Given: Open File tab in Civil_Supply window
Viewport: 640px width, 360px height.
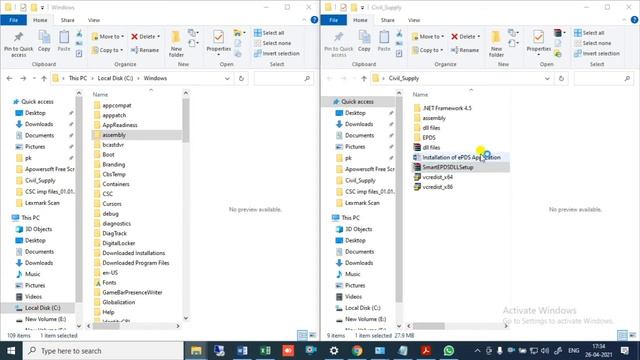Looking at the screenshot, I should pos(333,20).
